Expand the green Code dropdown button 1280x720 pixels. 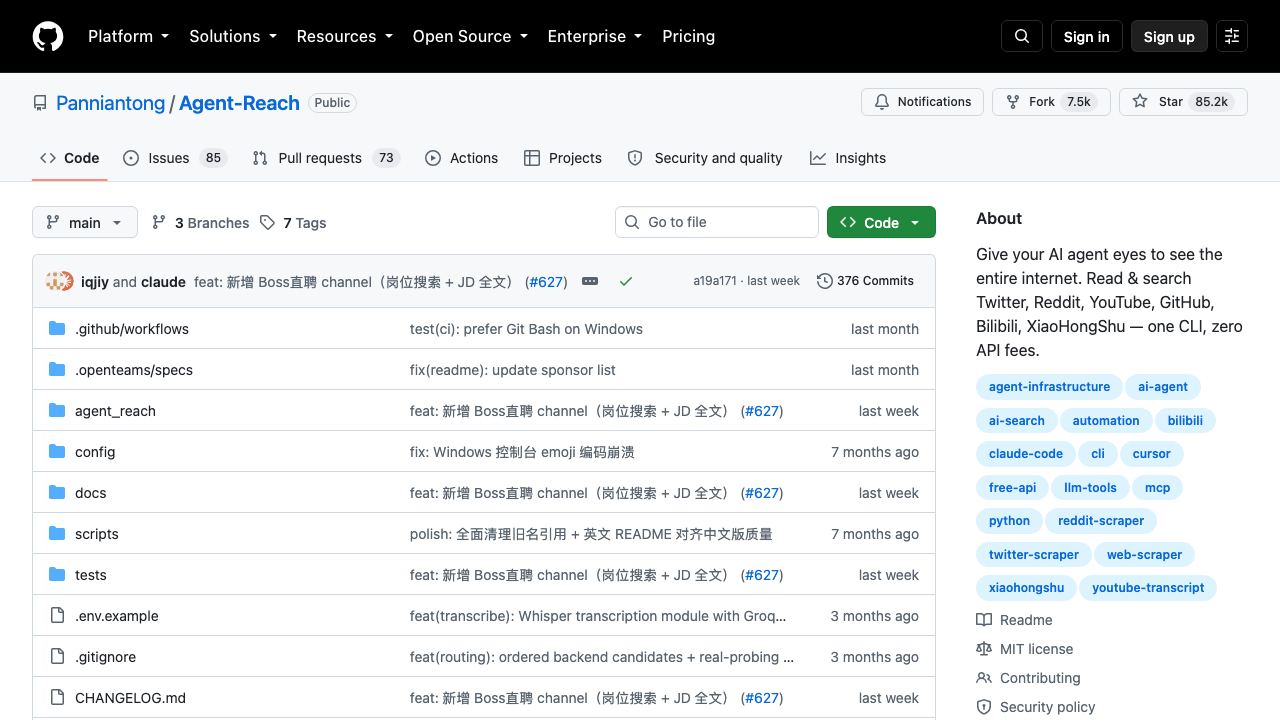881,222
